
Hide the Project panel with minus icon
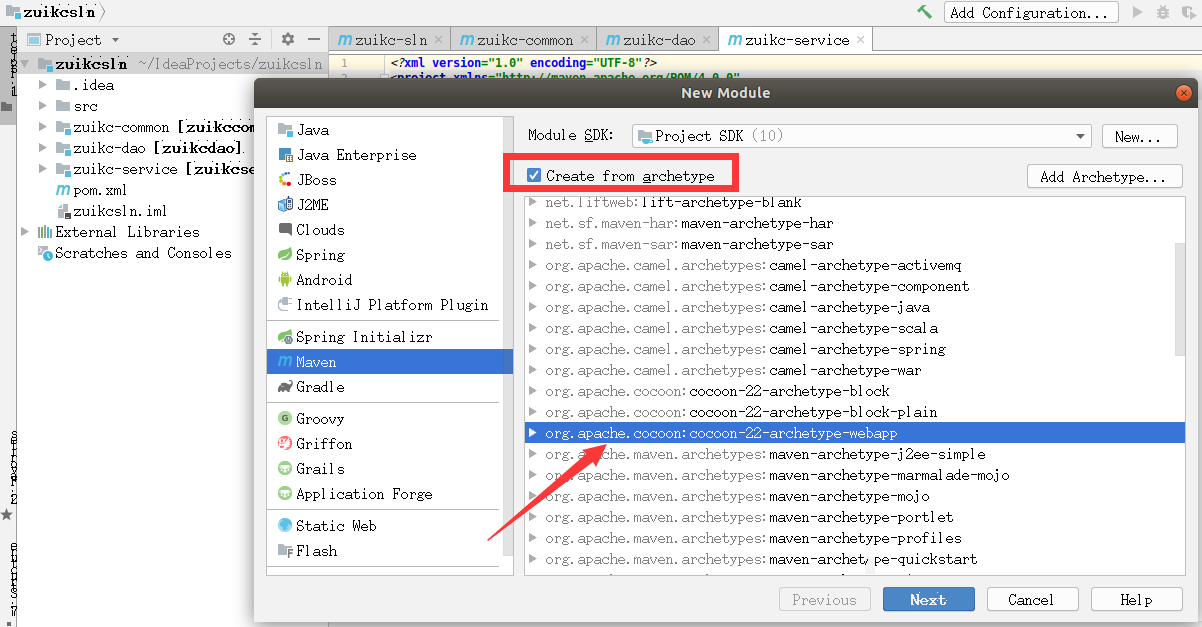(314, 39)
